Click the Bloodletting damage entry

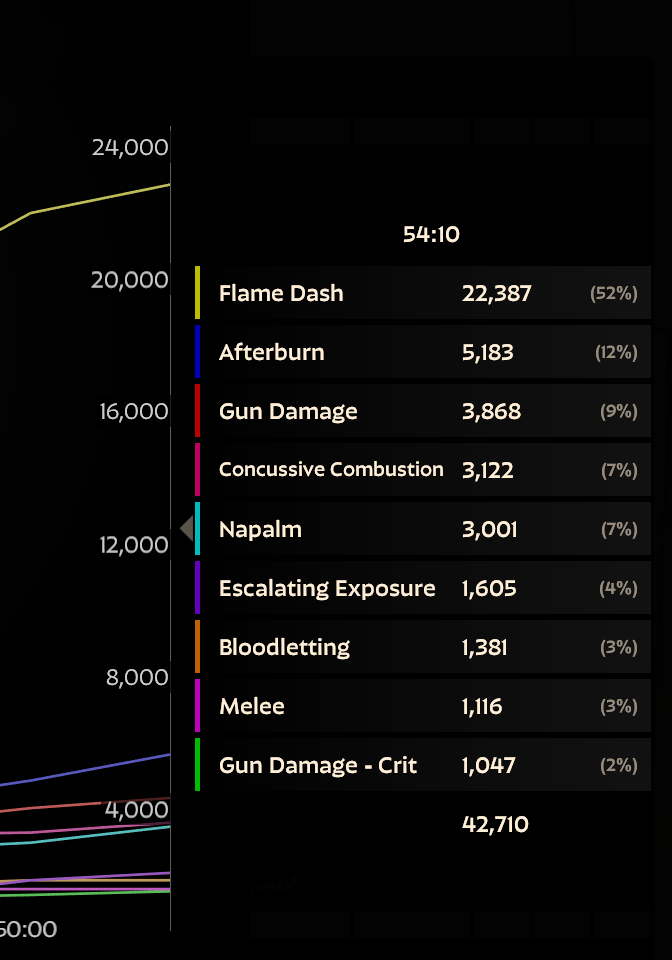[423, 647]
